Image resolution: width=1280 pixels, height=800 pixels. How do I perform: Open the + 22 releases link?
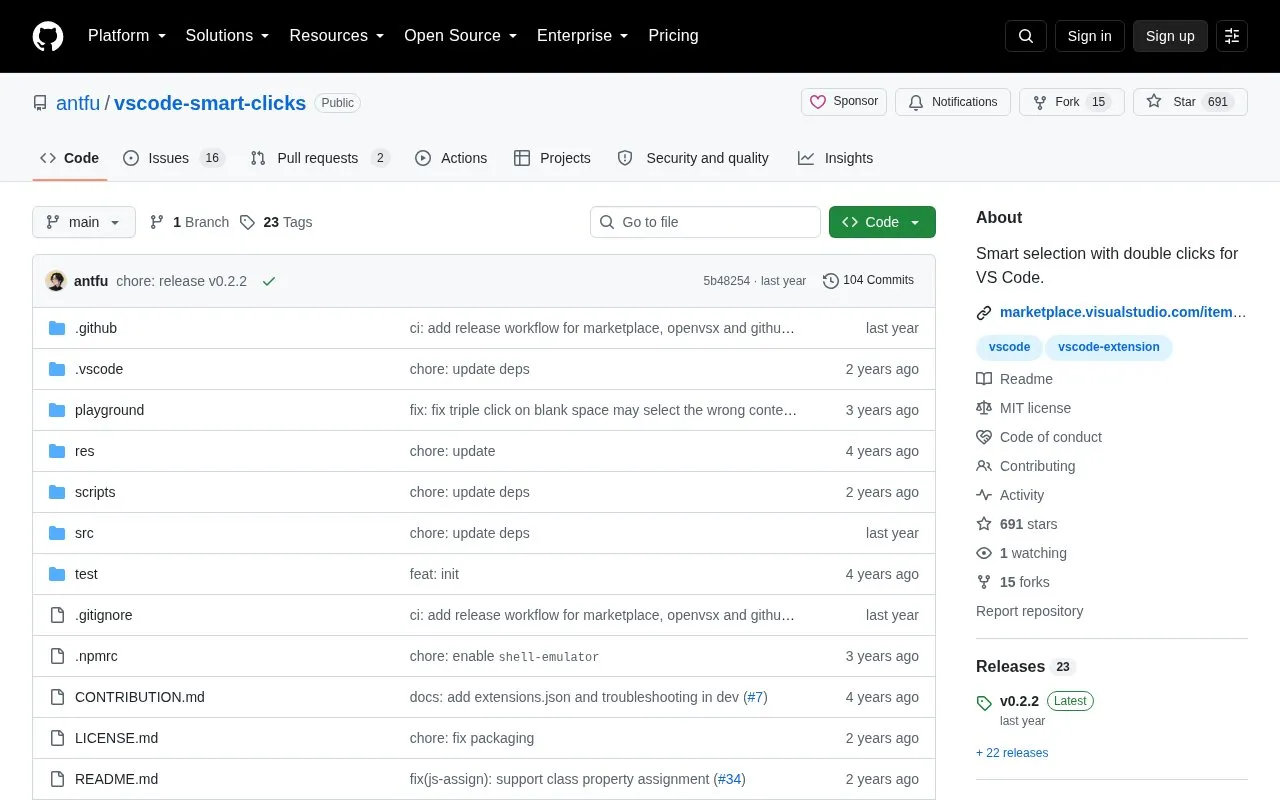(x=1012, y=753)
